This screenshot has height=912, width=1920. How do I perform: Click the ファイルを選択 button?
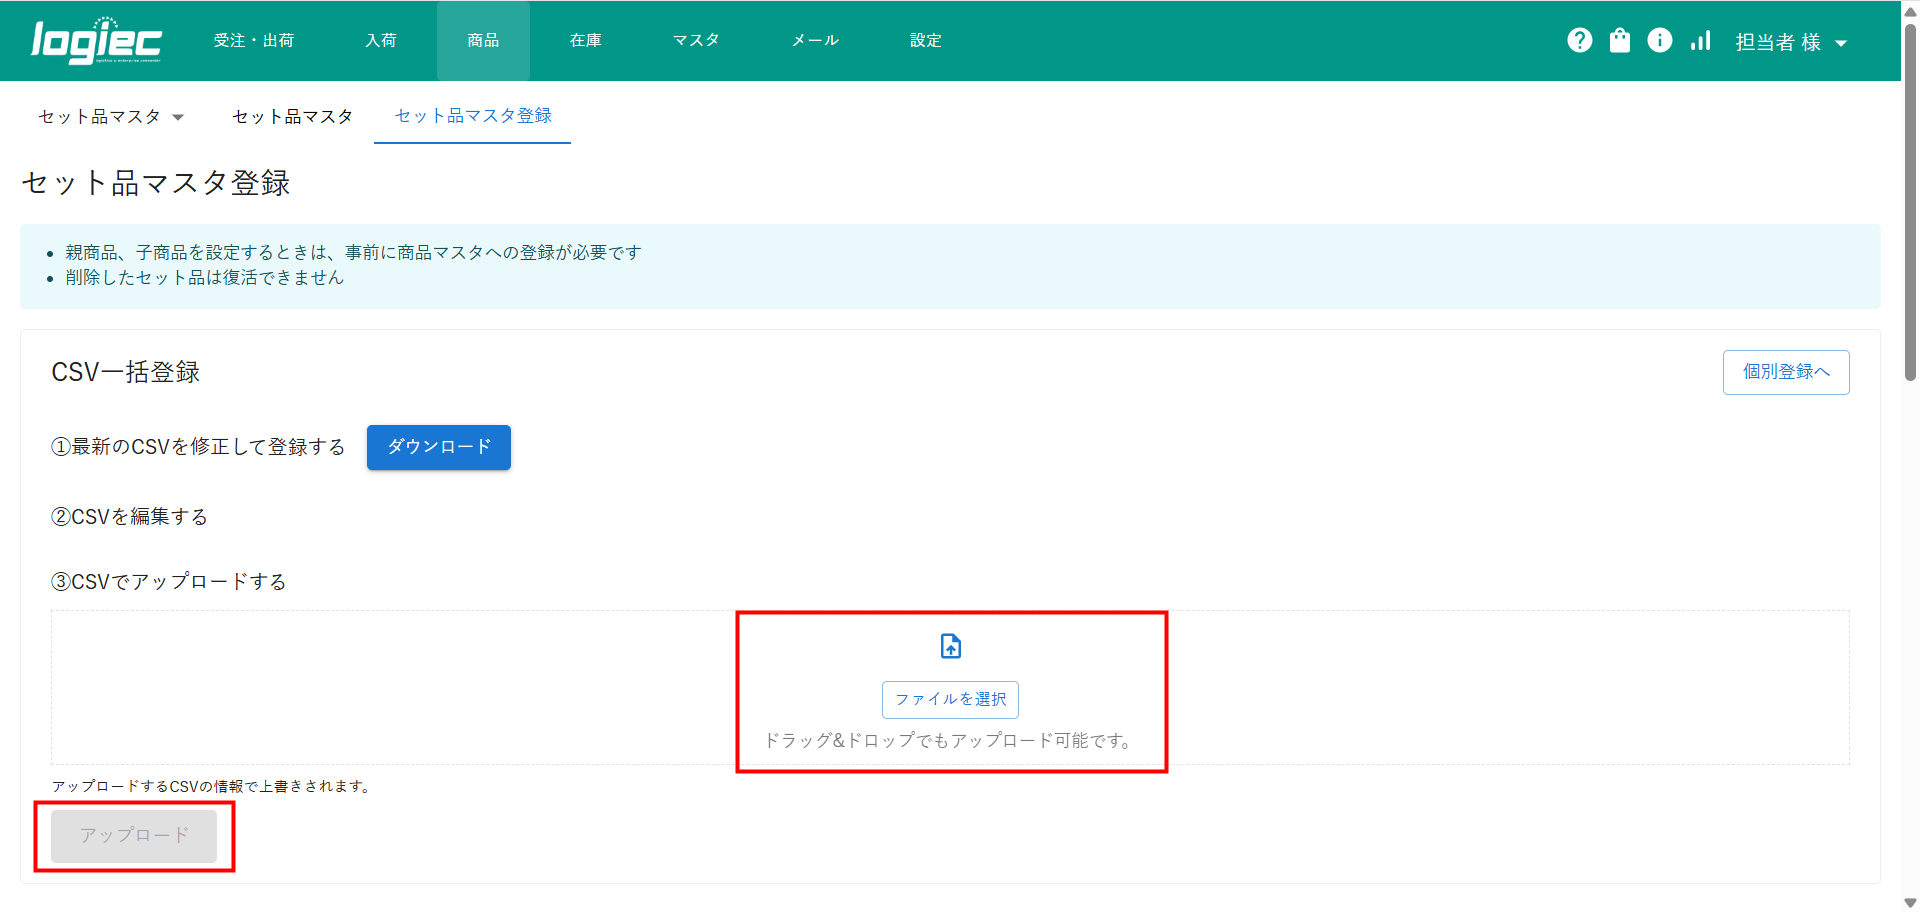[x=950, y=699]
